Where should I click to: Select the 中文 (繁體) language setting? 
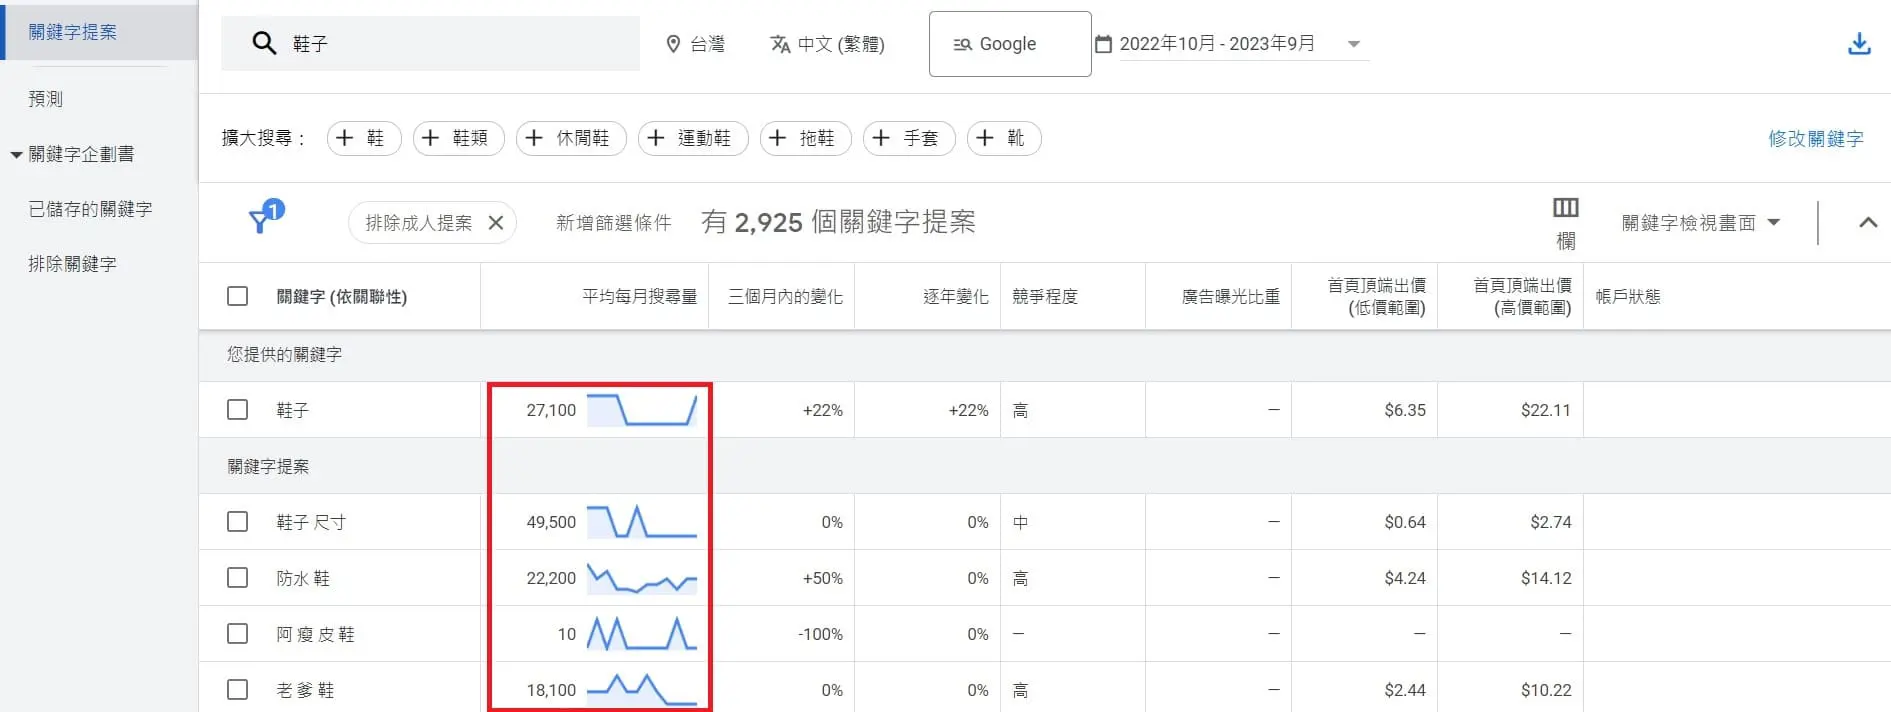(828, 44)
